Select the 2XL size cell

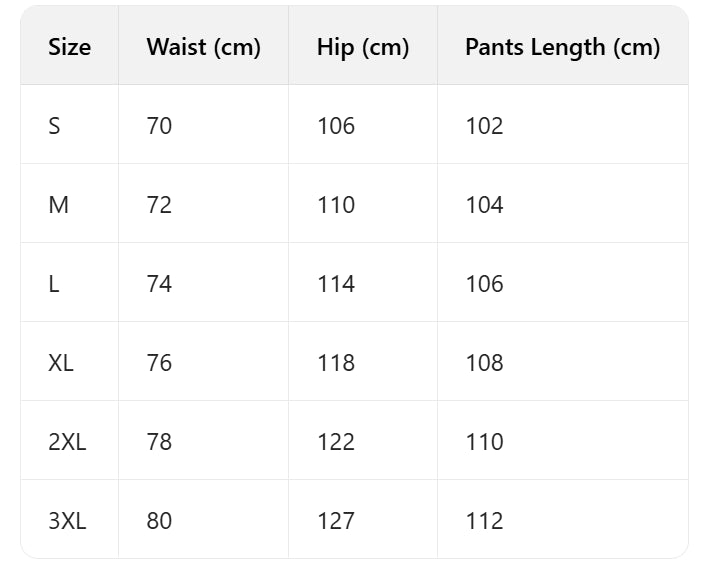coord(67,442)
